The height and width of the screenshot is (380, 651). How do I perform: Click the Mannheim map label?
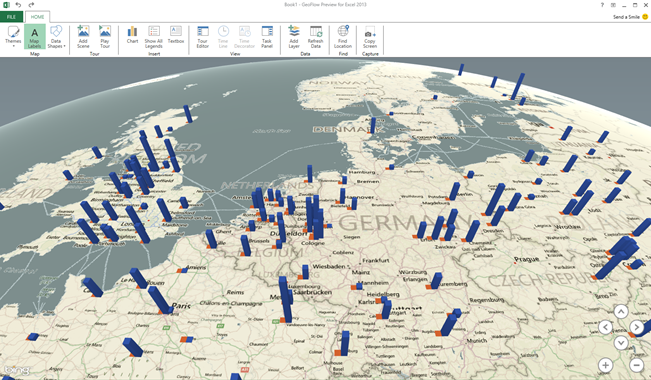point(373,283)
